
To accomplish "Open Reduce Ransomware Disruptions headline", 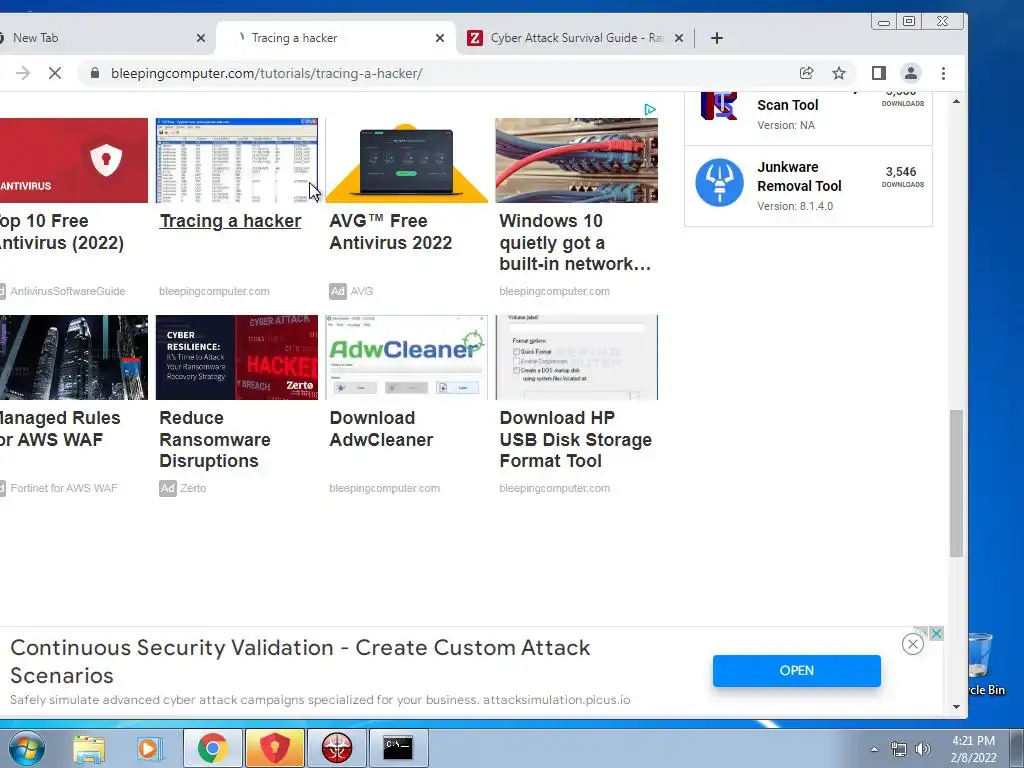I will coord(215,439).
